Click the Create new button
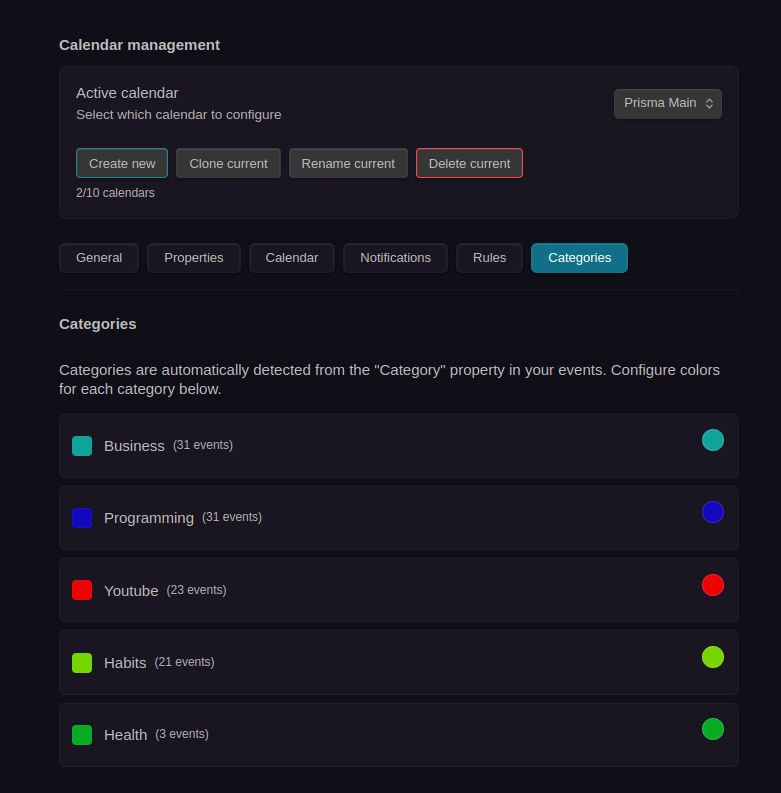 tap(122, 163)
